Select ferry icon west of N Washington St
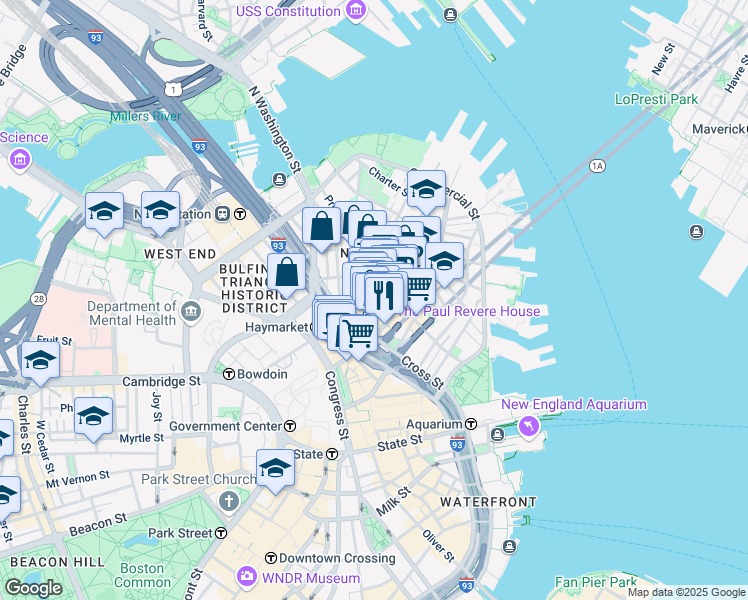This screenshot has width=748, height=600. pyautogui.click(x=280, y=180)
